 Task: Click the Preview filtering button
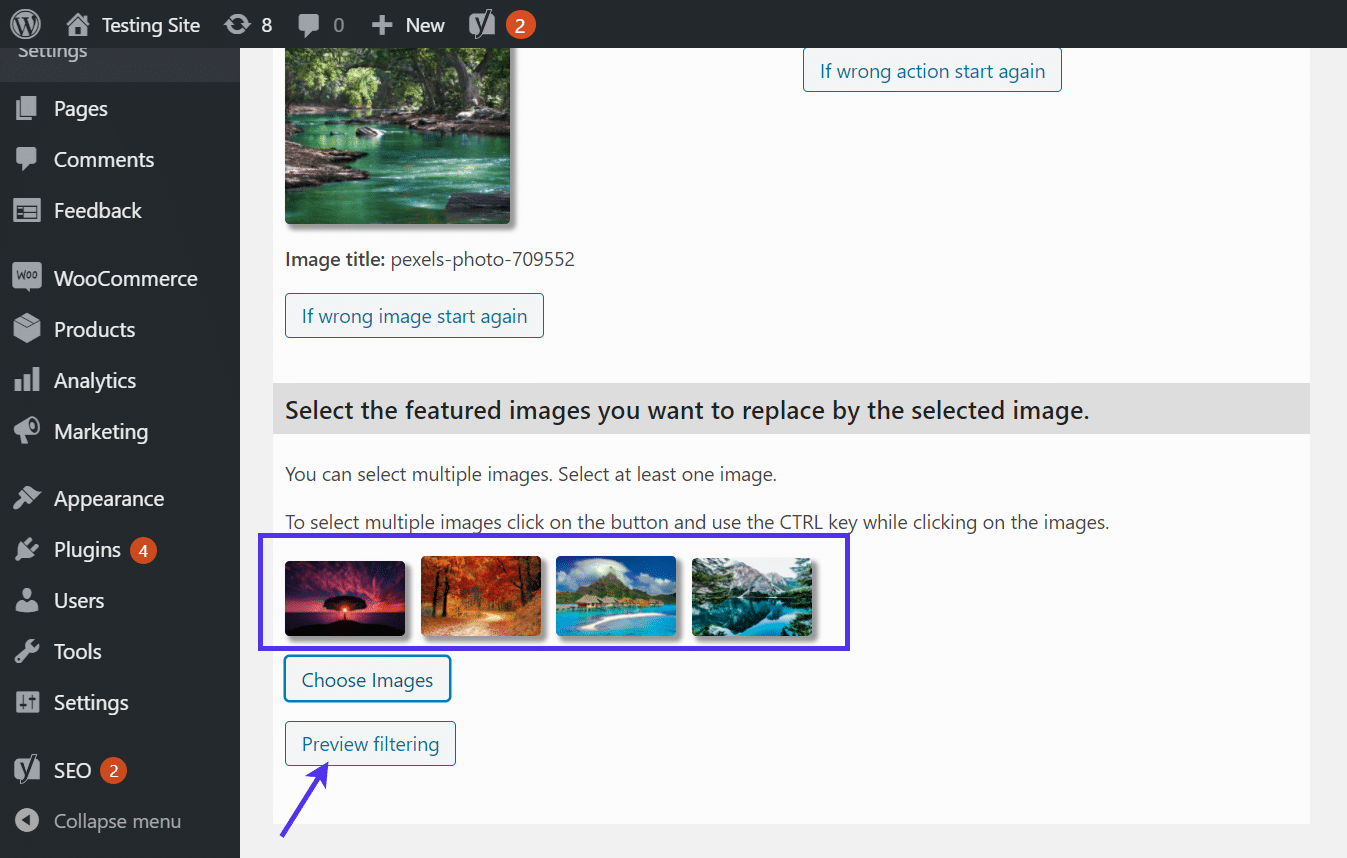[370, 743]
